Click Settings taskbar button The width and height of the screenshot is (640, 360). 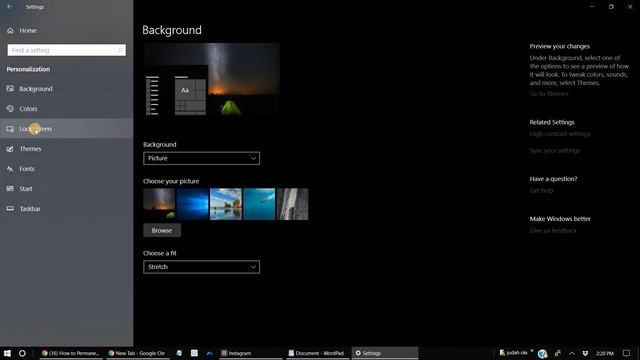click(x=385, y=353)
